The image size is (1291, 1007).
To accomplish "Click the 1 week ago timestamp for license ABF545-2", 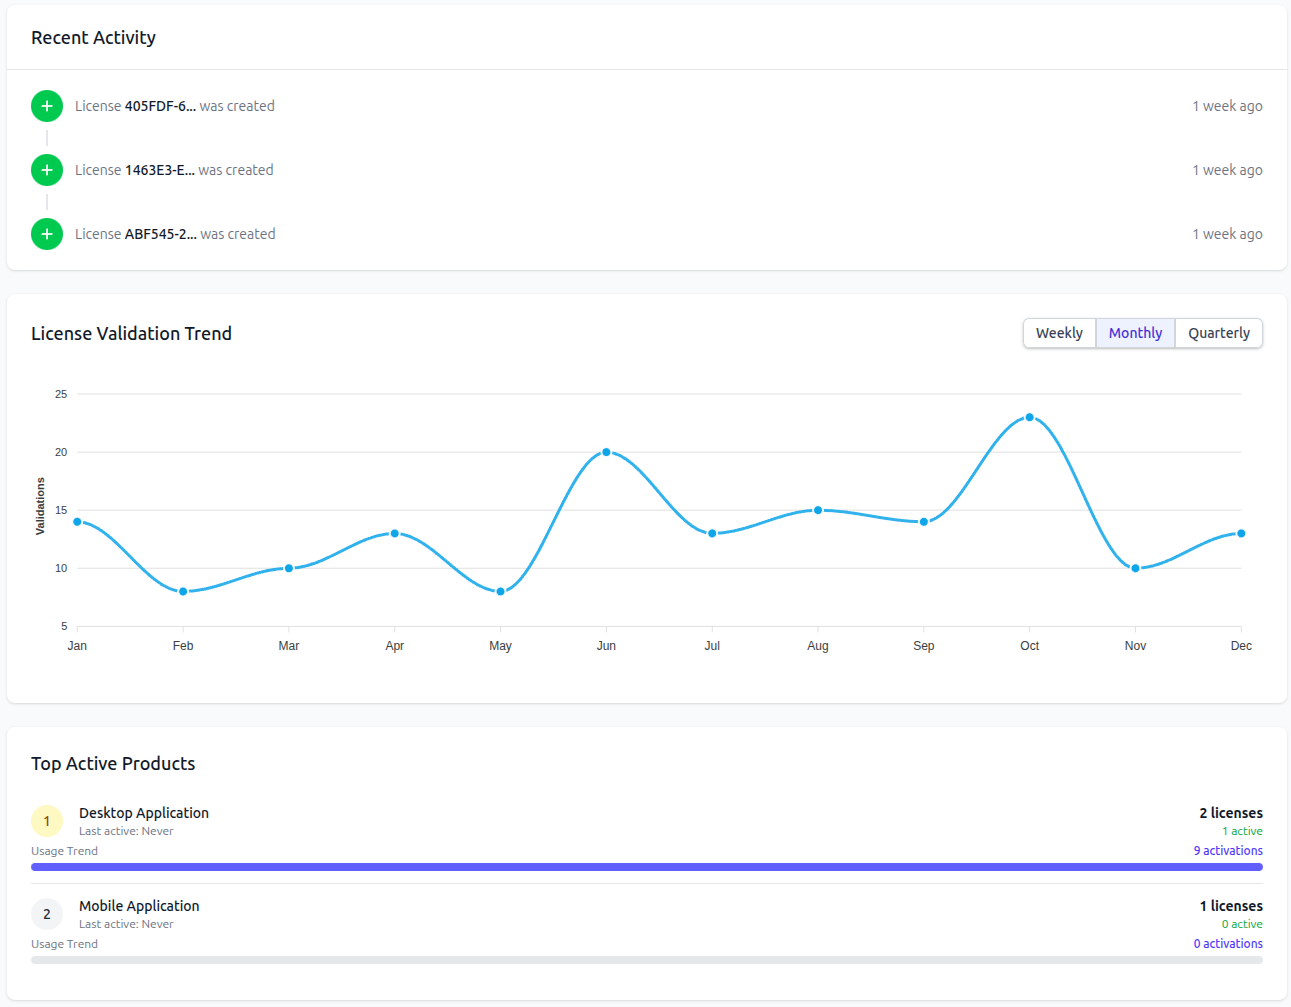I will pyautogui.click(x=1227, y=233).
